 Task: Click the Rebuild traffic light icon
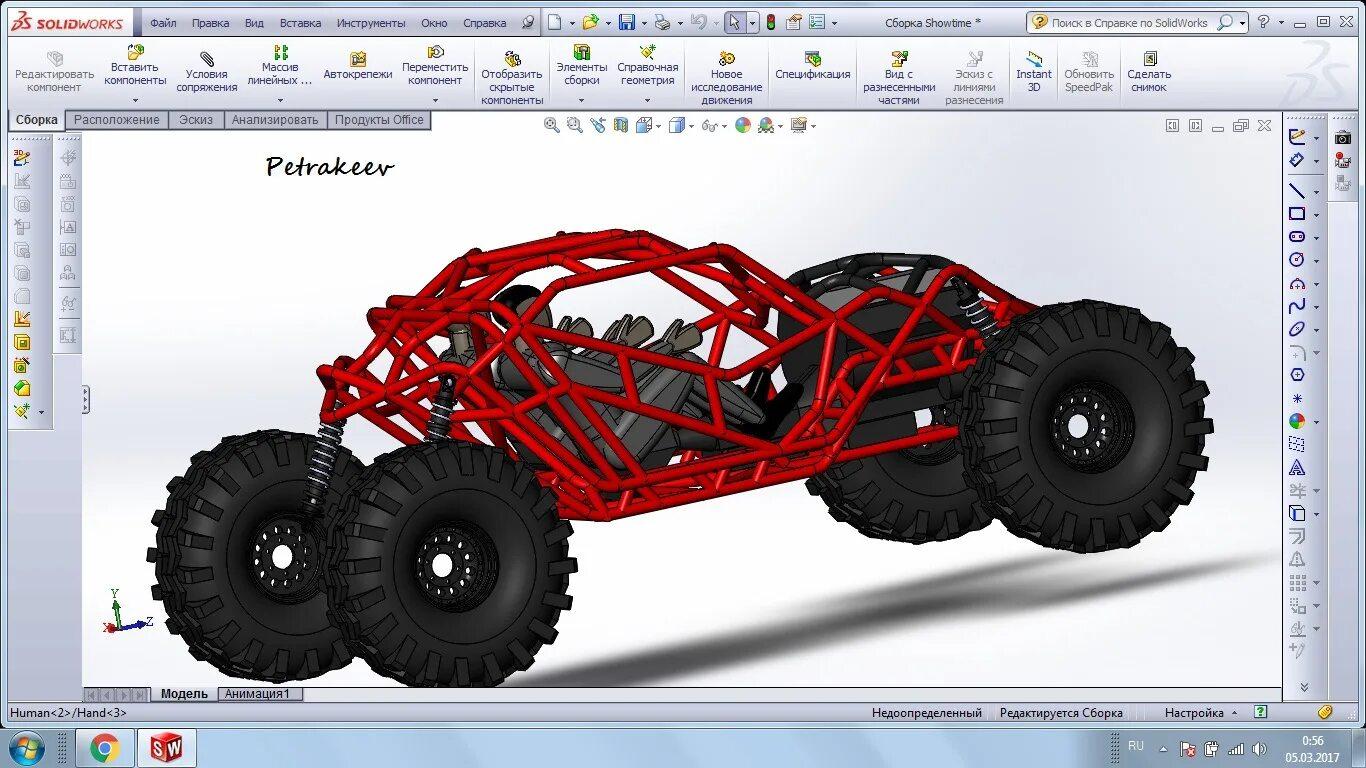click(771, 22)
